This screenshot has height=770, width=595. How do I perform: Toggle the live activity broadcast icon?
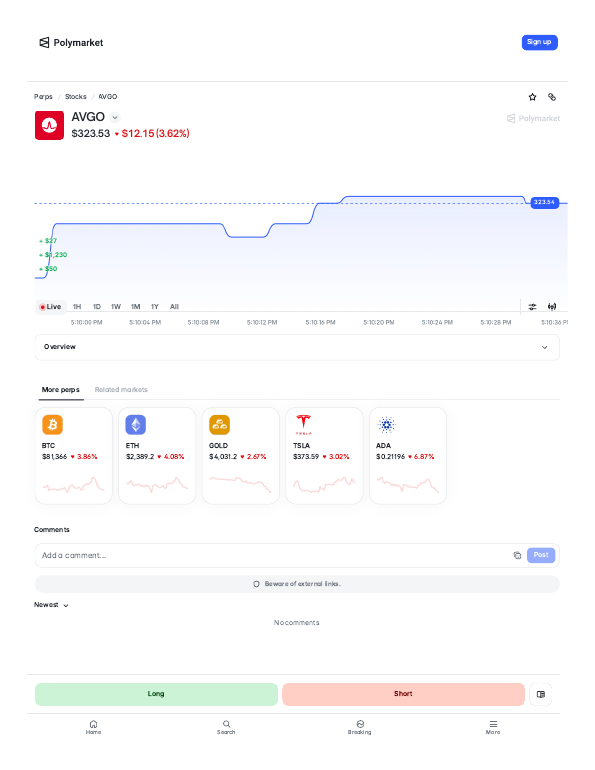(x=552, y=306)
